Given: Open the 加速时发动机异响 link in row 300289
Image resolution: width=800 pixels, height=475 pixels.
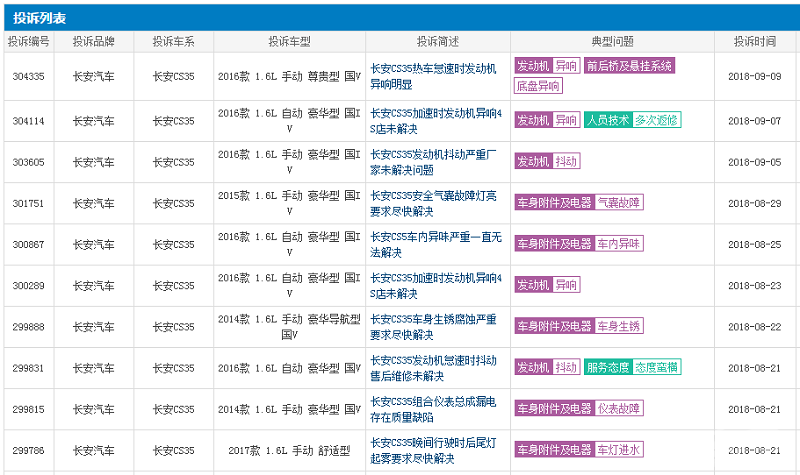Looking at the screenshot, I should [x=436, y=286].
